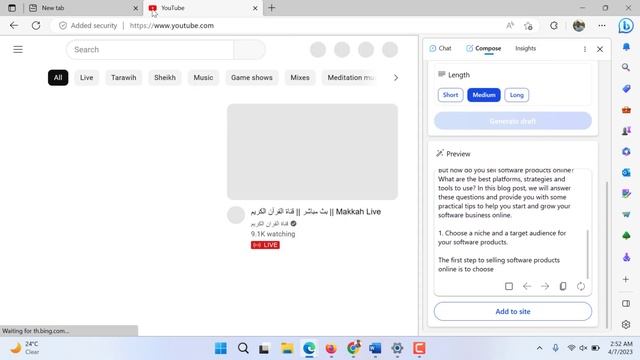Switch to the Insights tab
The width and height of the screenshot is (640, 360).
tap(525, 48)
